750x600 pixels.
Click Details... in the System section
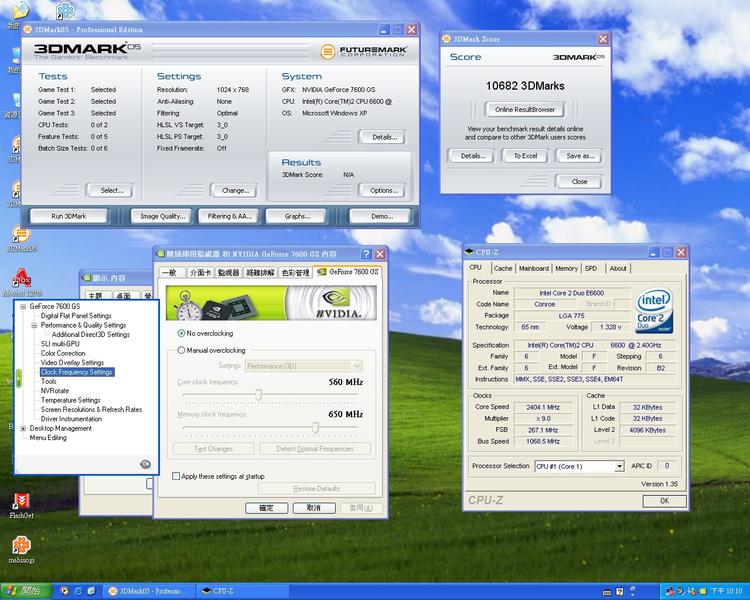point(383,137)
